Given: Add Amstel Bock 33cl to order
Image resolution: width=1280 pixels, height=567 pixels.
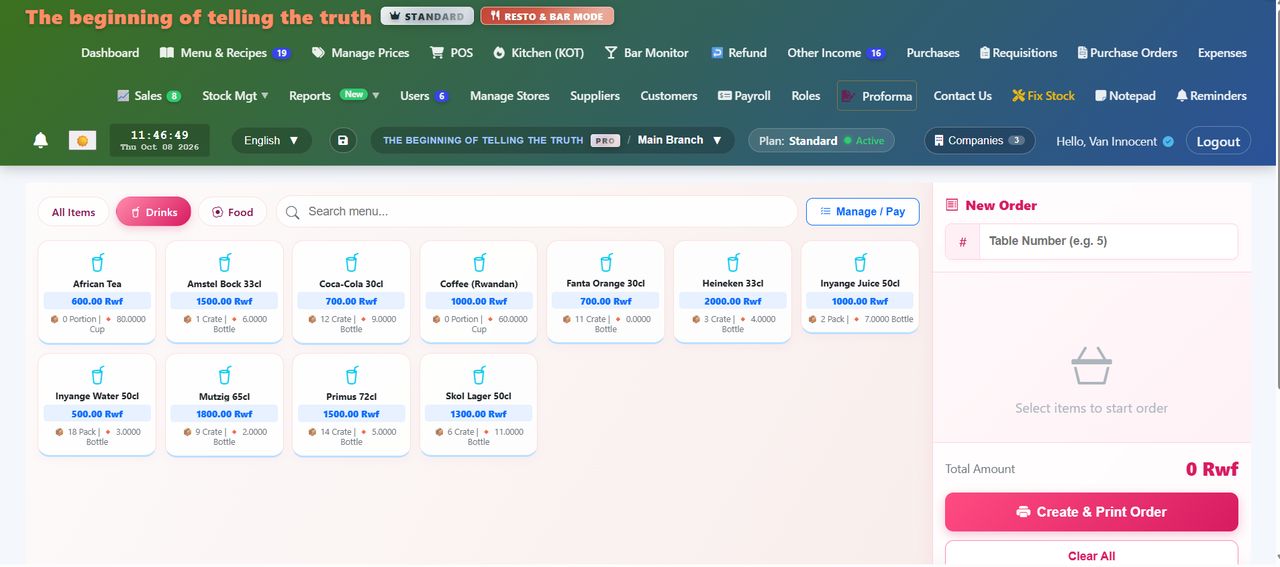Looking at the screenshot, I should click(224, 291).
